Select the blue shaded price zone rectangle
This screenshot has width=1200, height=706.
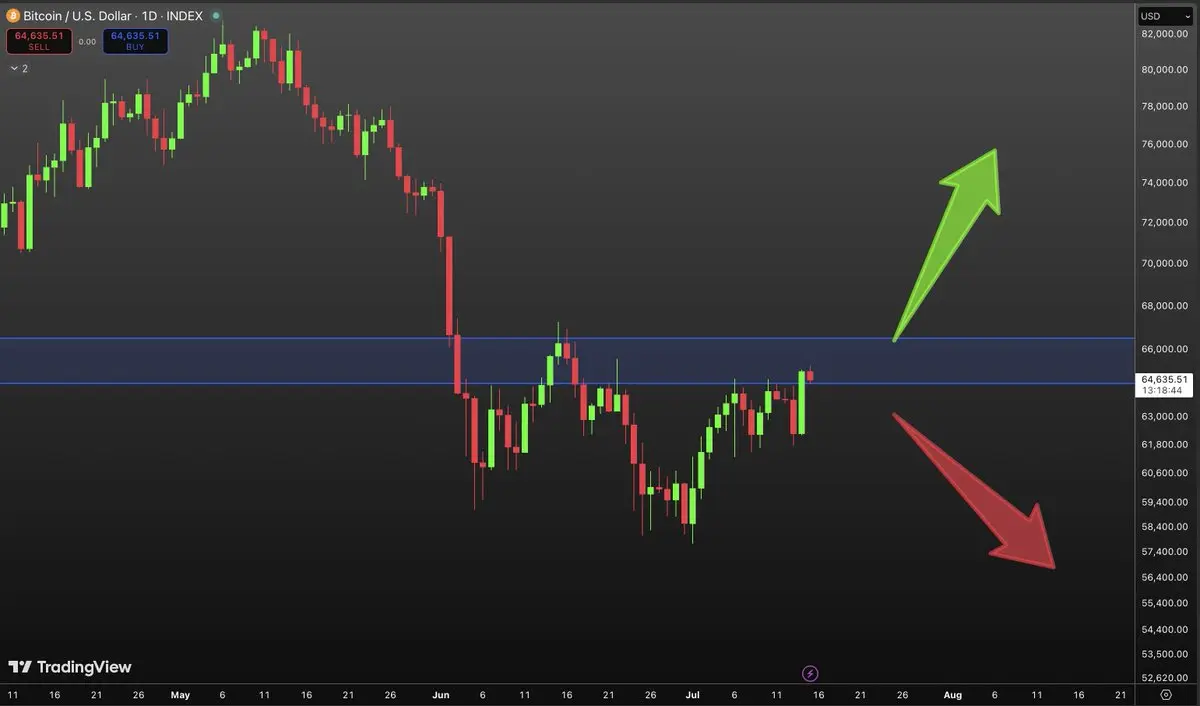568,360
